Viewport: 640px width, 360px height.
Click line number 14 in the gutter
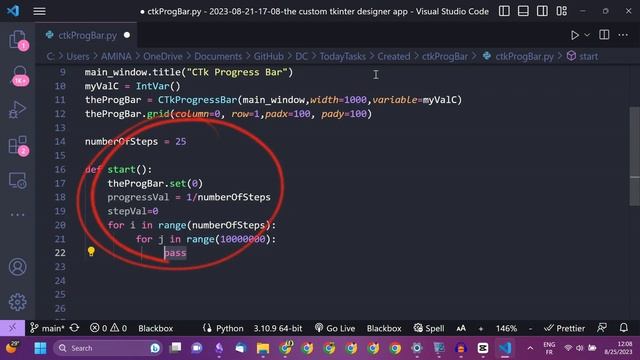(60, 142)
